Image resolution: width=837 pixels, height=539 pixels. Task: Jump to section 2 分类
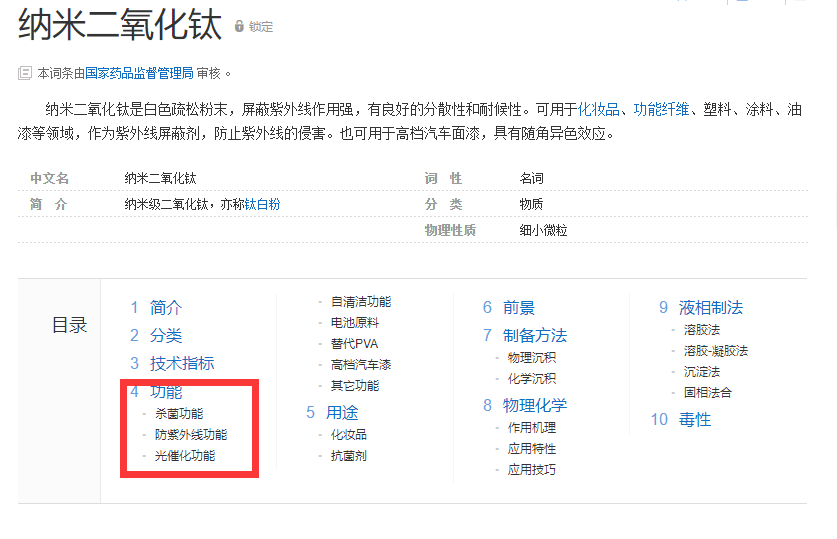coord(166,336)
